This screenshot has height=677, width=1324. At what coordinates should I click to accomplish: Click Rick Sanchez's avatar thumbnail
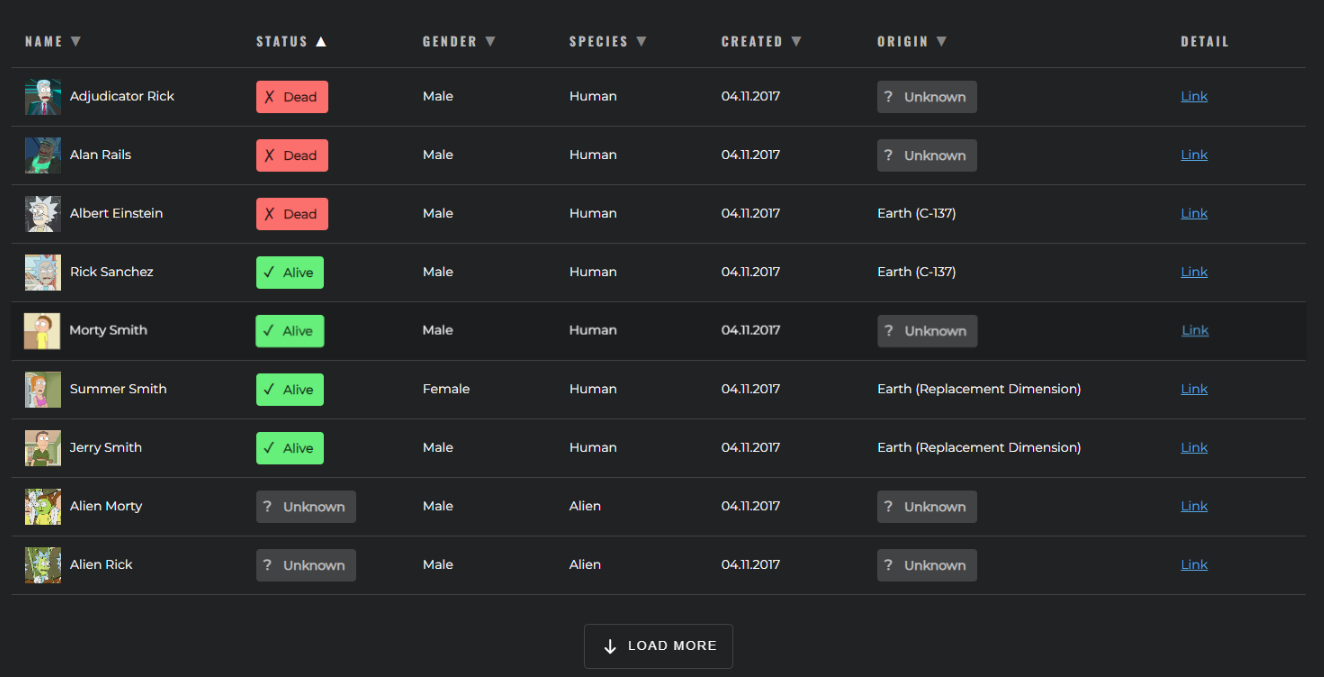(43, 272)
